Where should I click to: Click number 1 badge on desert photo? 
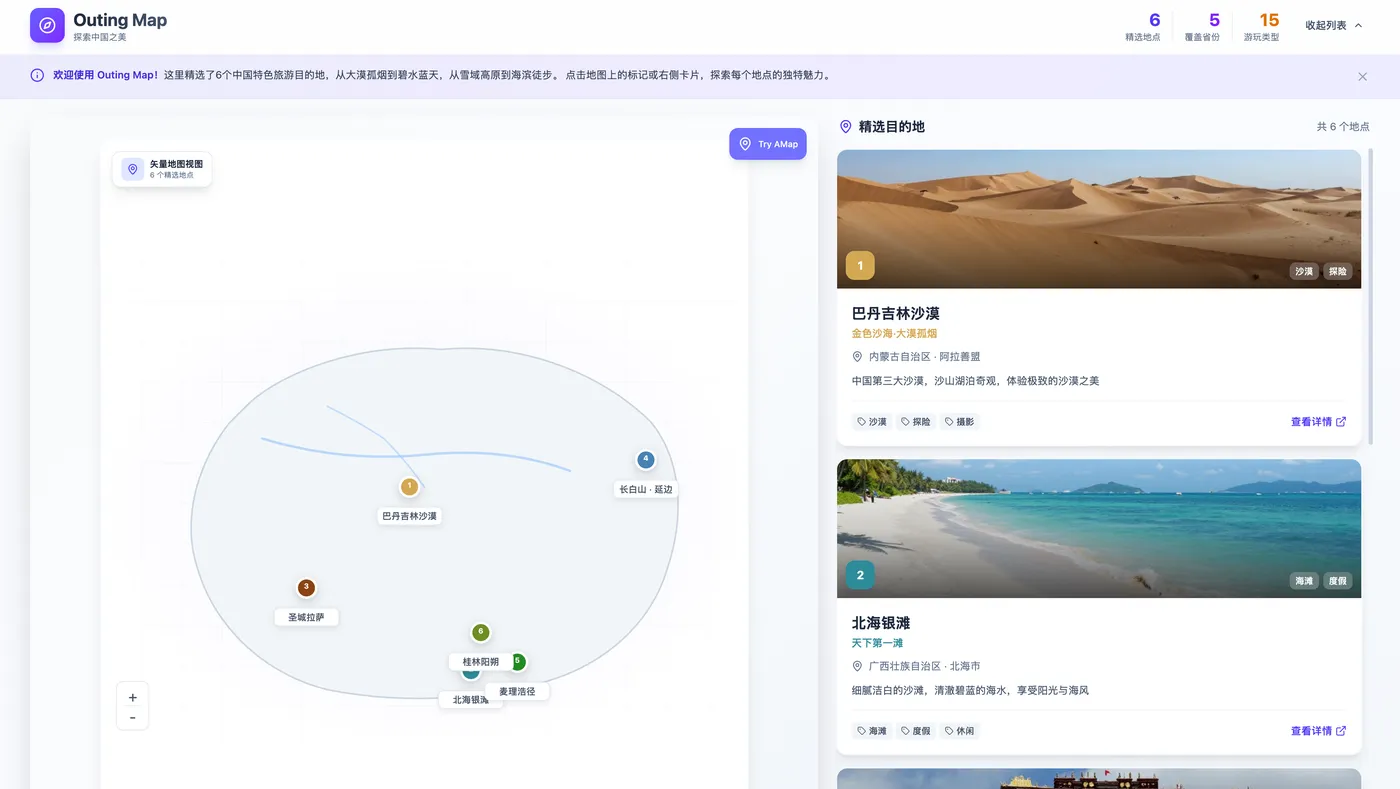[860, 266]
